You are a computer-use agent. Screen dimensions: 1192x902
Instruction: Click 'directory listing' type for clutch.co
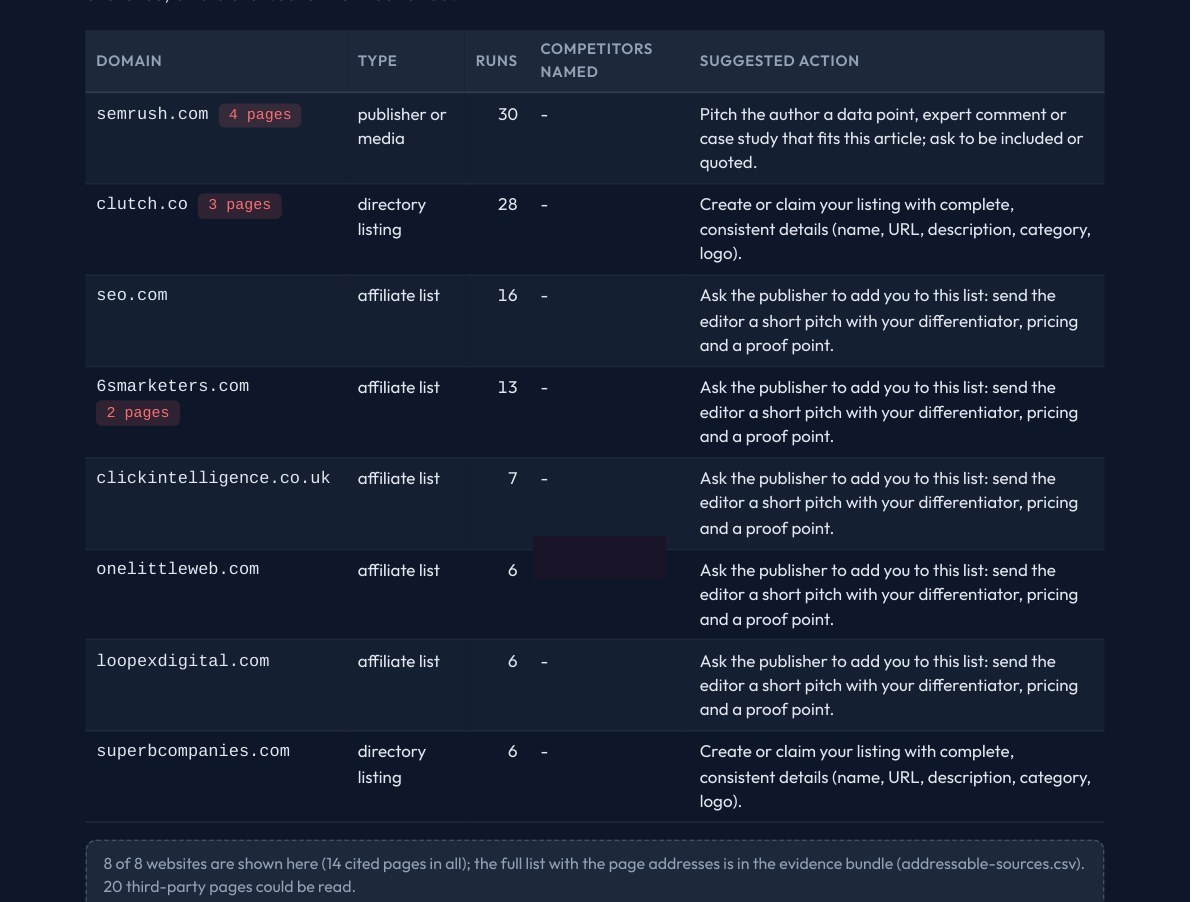click(x=392, y=217)
